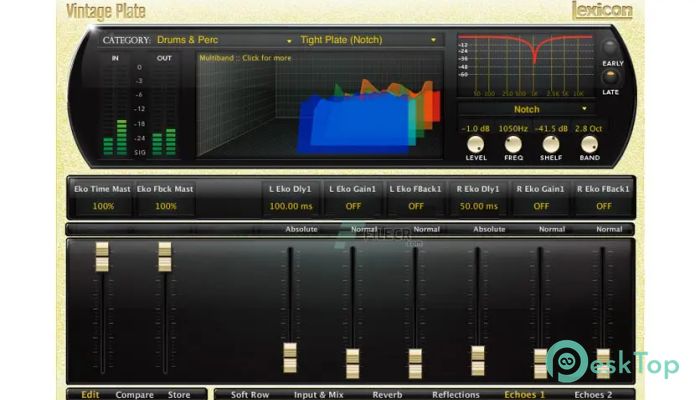
Task: Open the Reflections tab
Action: coord(455,395)
